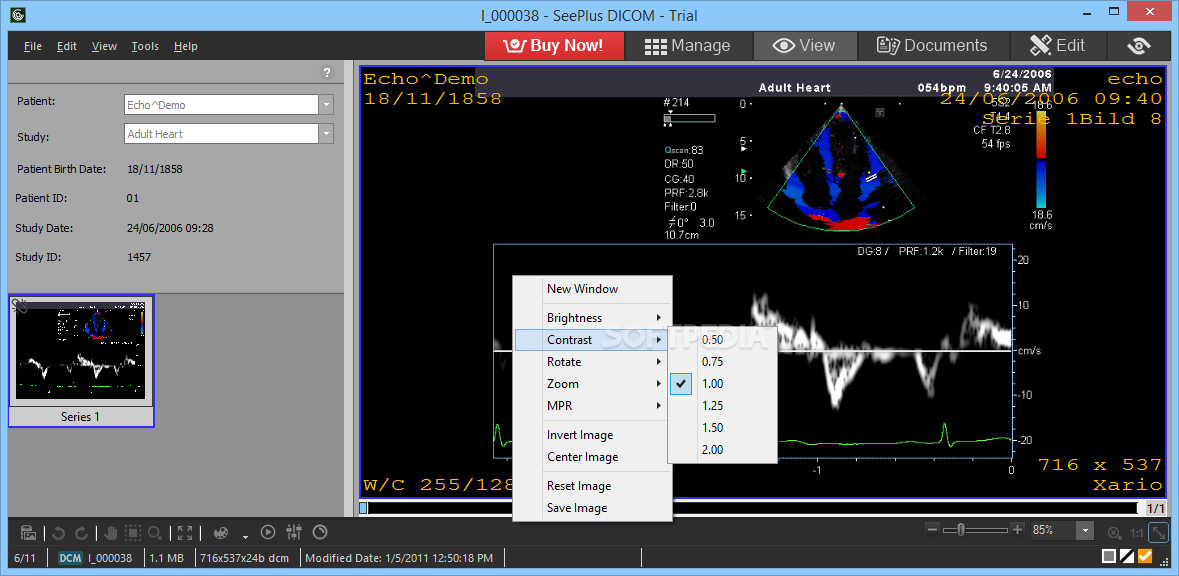The width and height of the screenshot is (1179, 576).
Task: Open the small arrow beside the palette icon
Action: click(x=245, y=536)
